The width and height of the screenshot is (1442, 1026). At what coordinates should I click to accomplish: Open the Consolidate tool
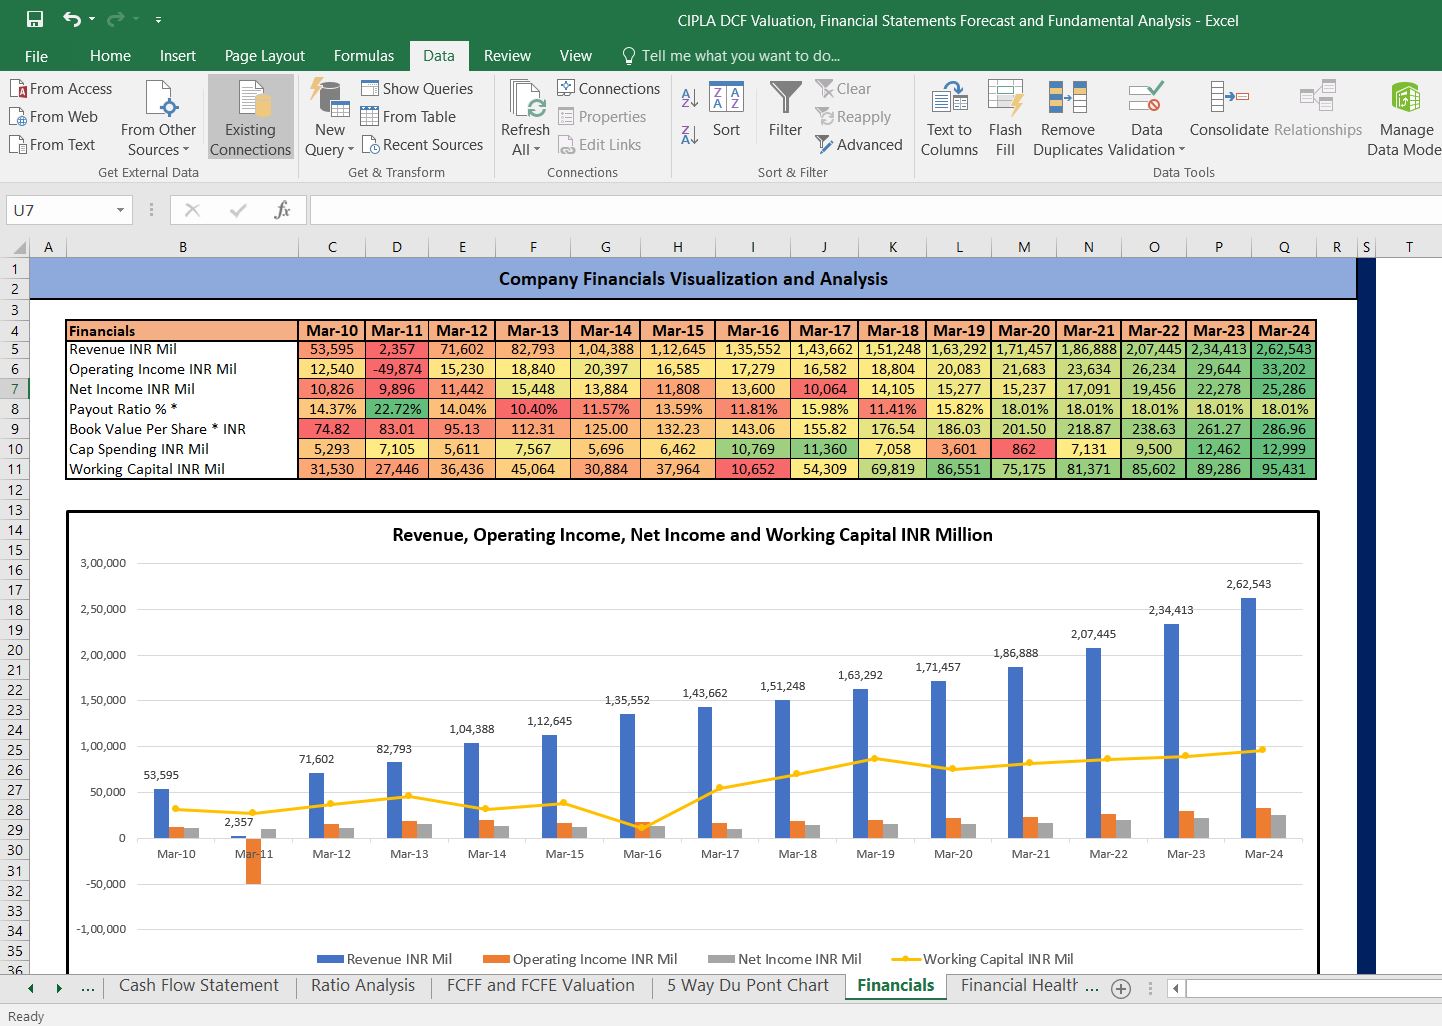point(1229,110)
